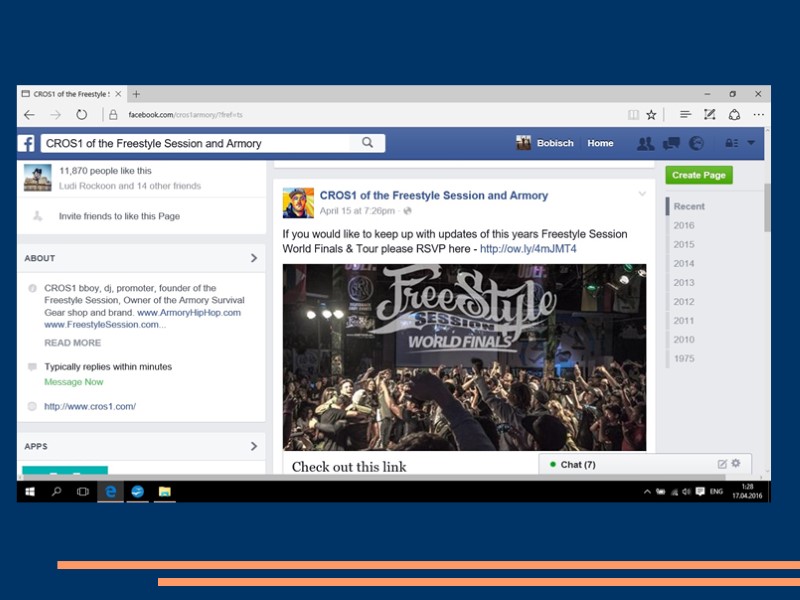Click taskbar search magnifier
Screen dimensions: 800x600
click(56, 491)
